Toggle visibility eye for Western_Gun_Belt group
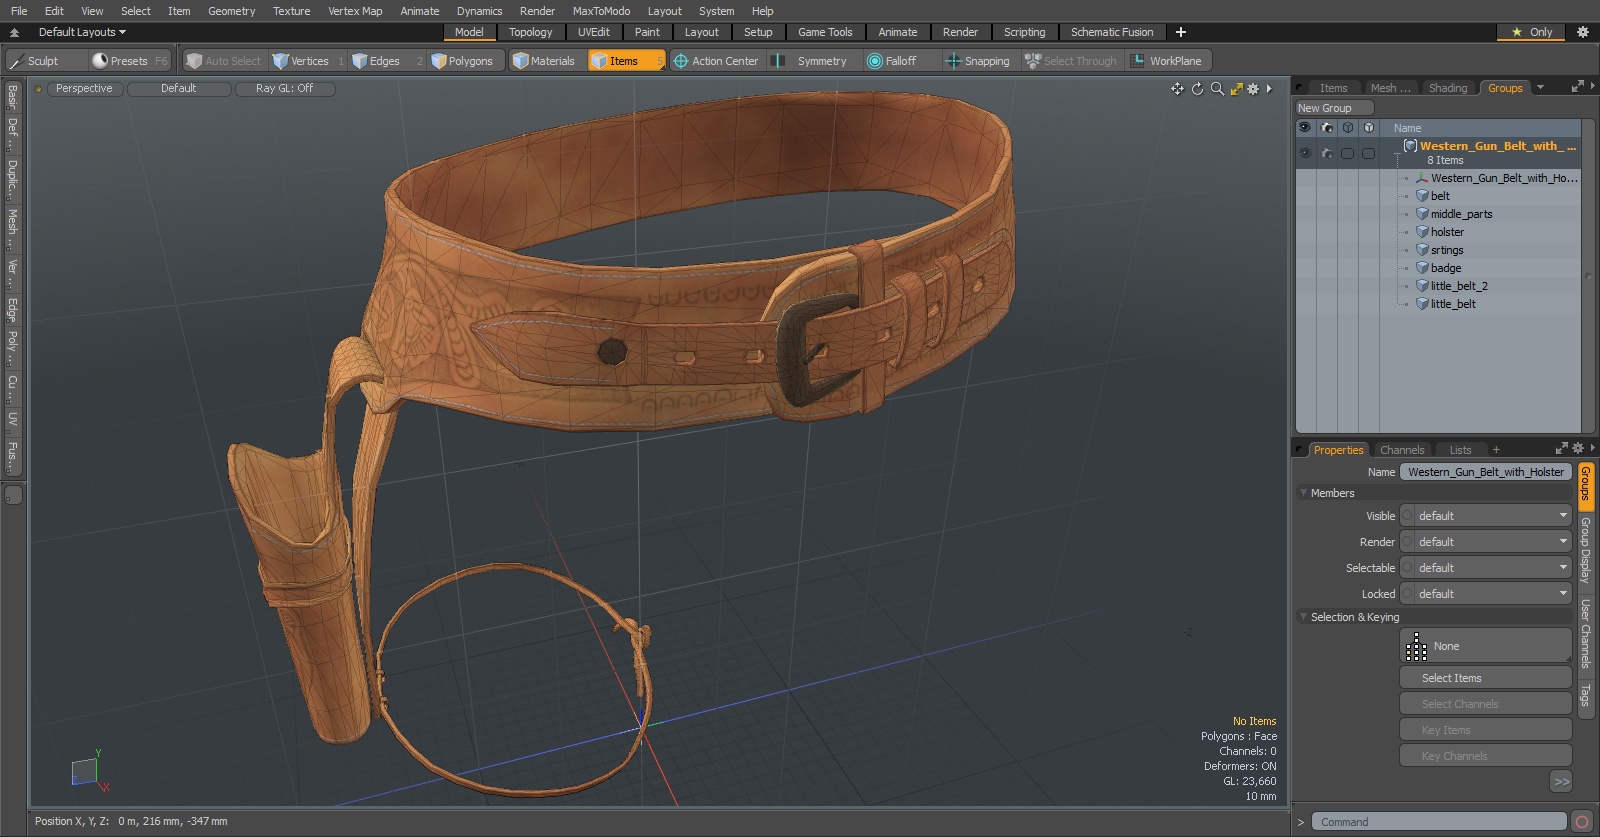1600x837 pixels. pyautogui.click(x=1305, y=153)
